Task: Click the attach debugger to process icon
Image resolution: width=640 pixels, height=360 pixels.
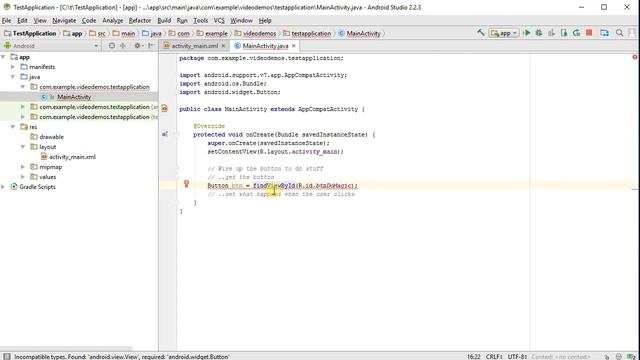Action: 564,33
